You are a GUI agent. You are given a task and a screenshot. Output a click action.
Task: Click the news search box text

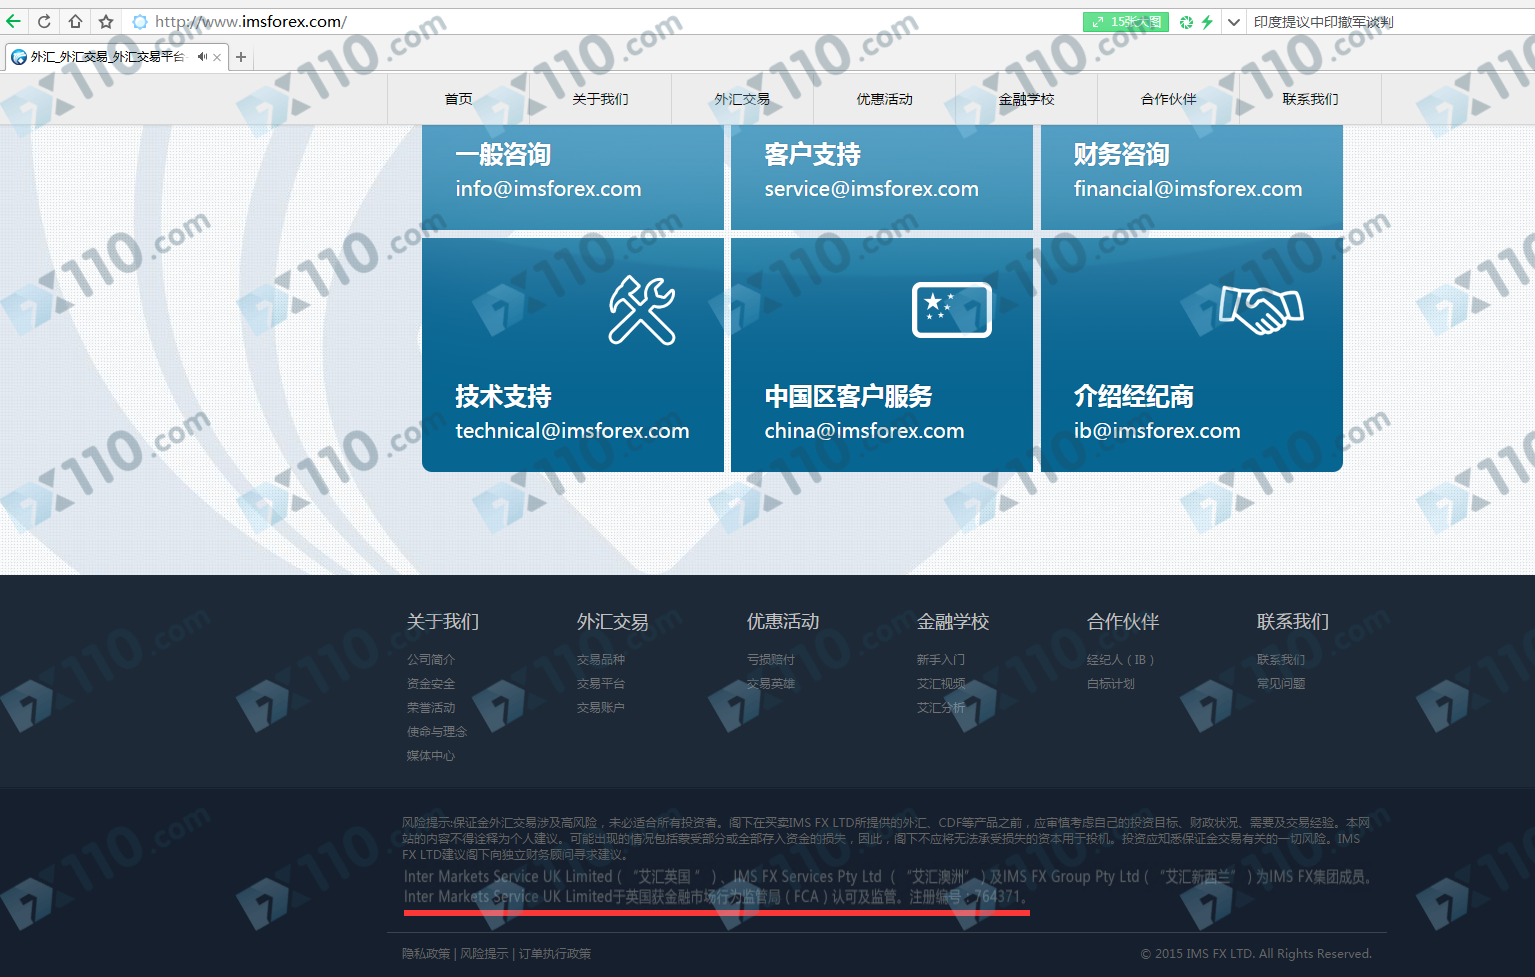pos(1323,21)
